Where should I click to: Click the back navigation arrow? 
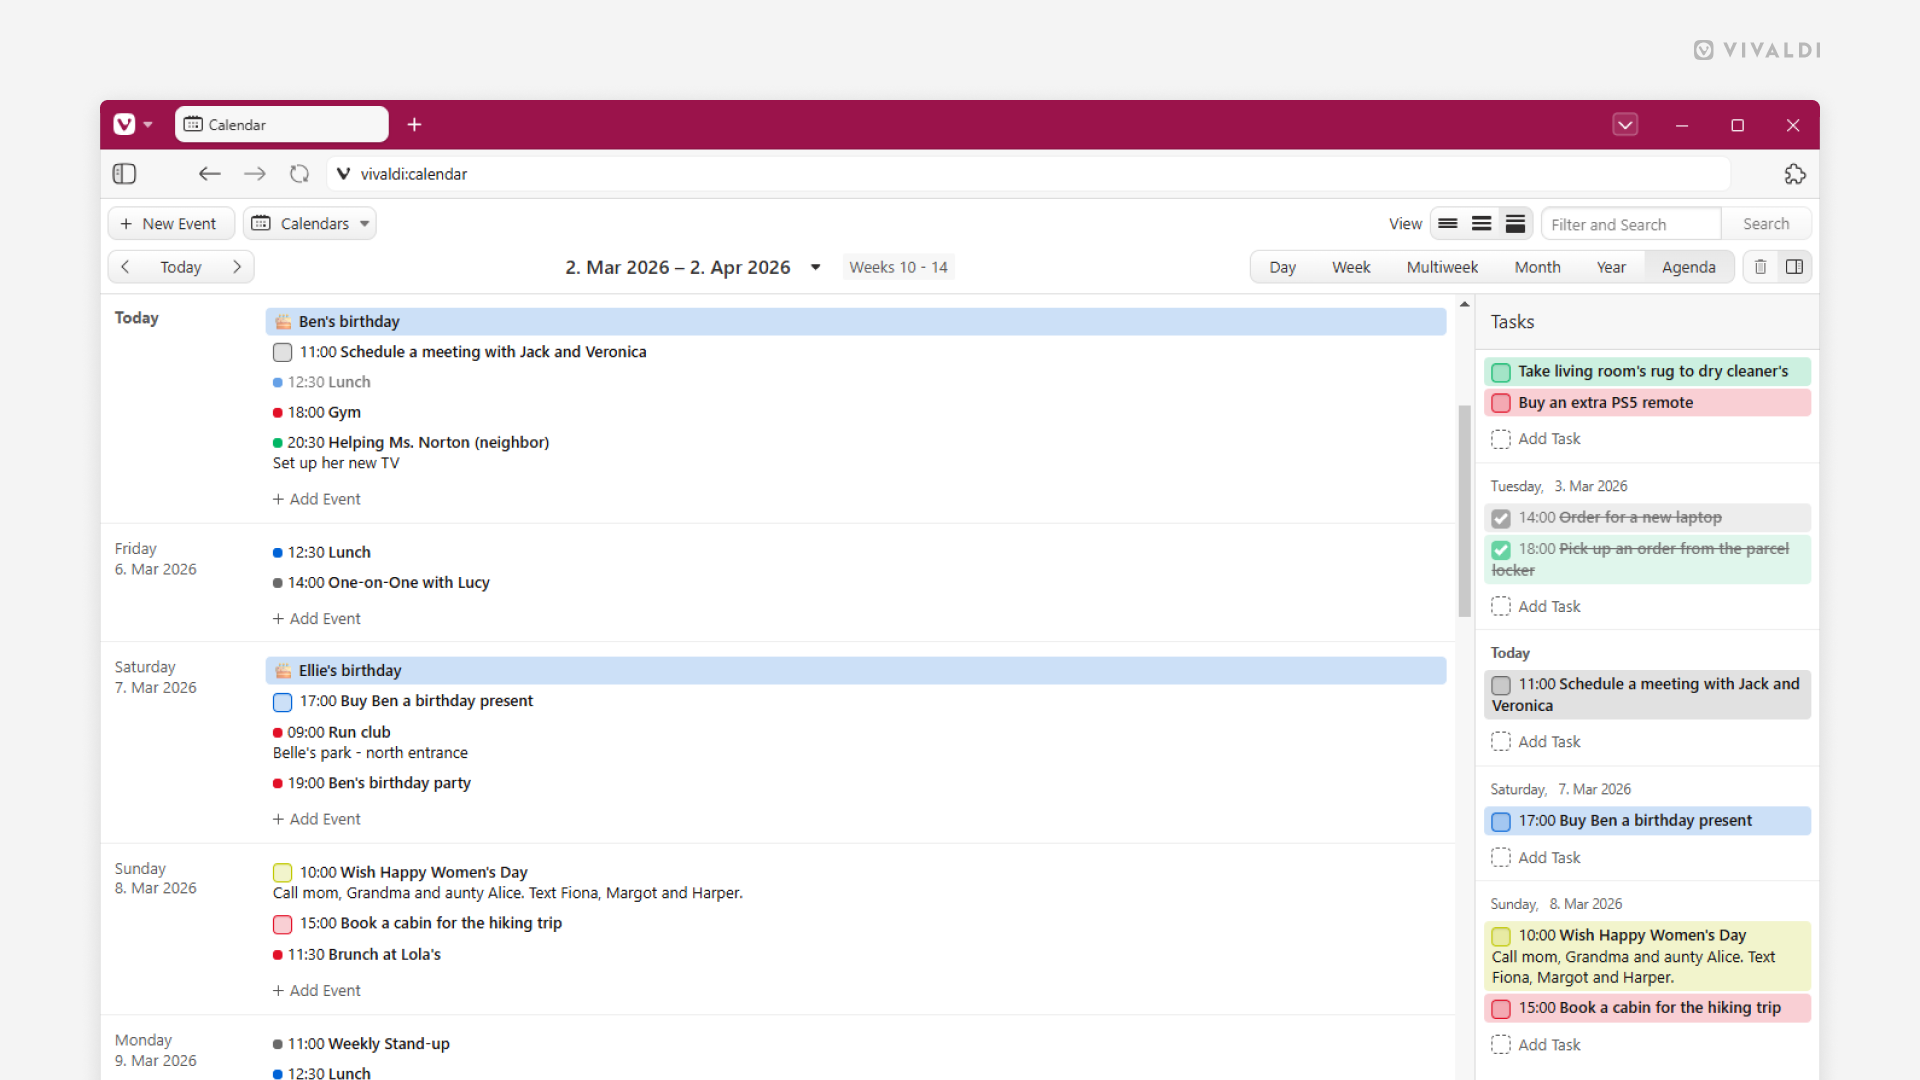point(209,173)
